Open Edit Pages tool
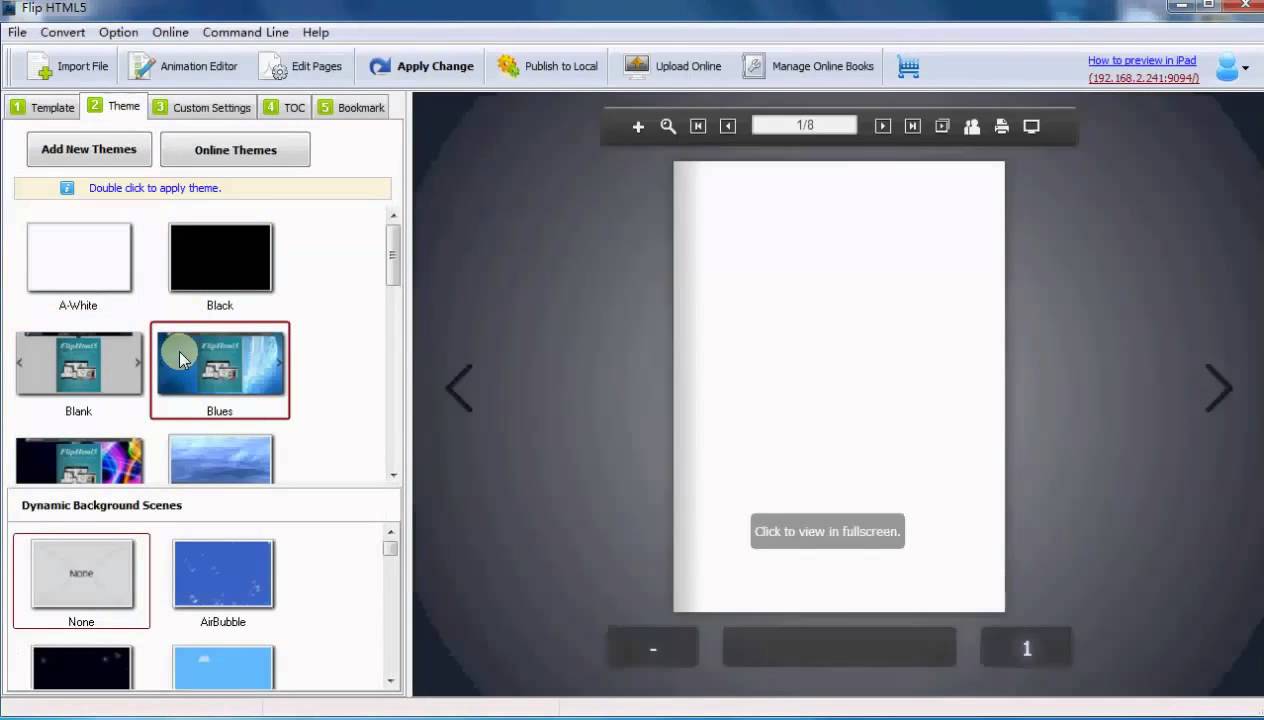The width and height of the screenshot is (1264, 720). (x=301, y=66)
